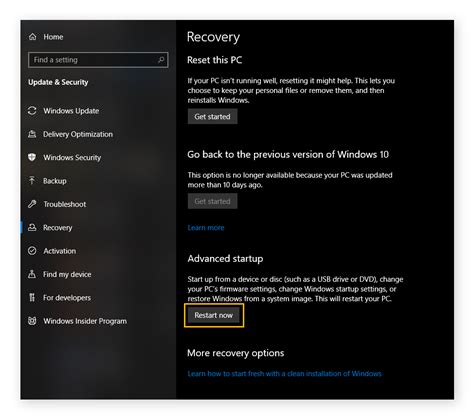Click the Troubleshoot wrench icon
474x419 pixels.
pos(32,204)
